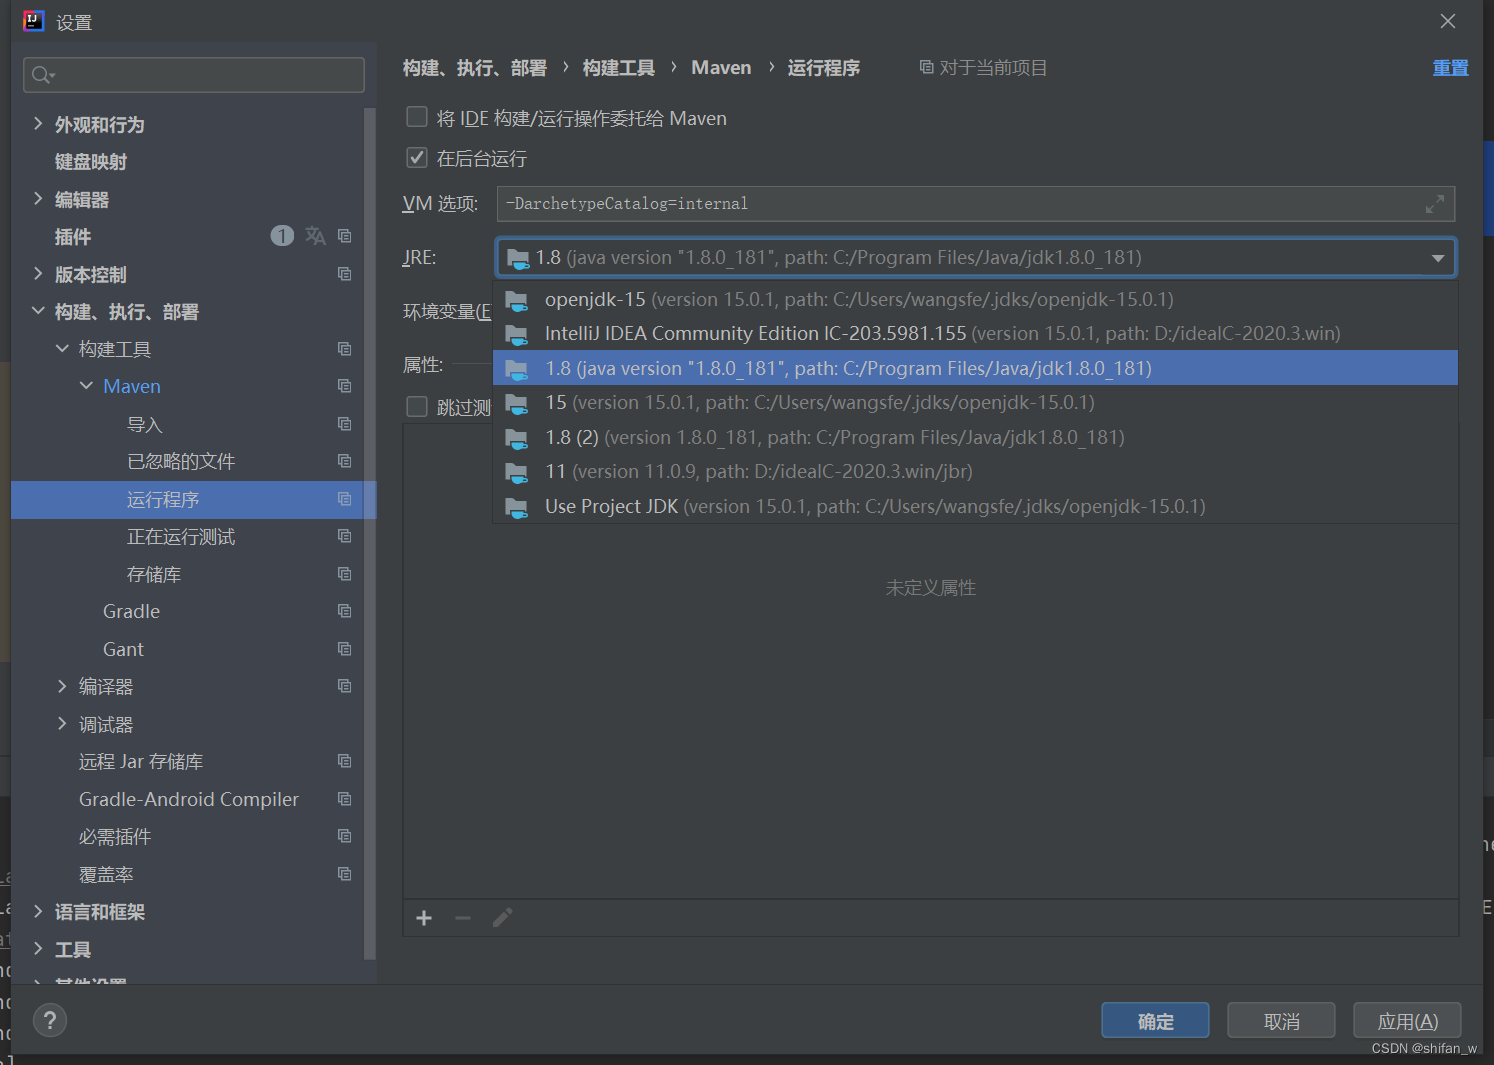Click the project-level icon beside 覆盖率
Image resolution: width=1494 pixels, height=1065 pixels.
point(345,874)
